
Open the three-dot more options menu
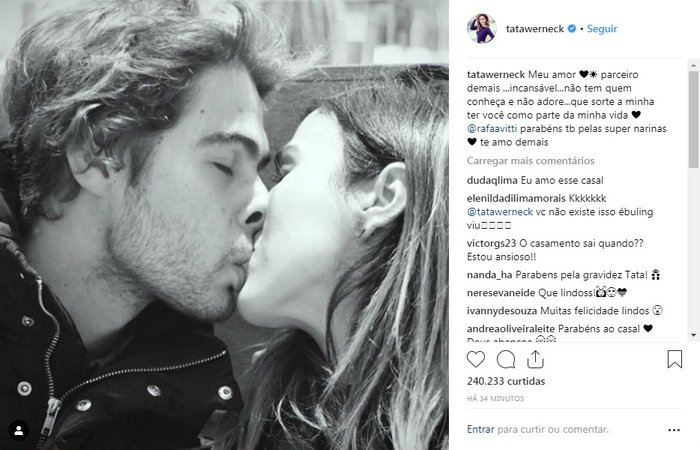[x=674, y=430]
